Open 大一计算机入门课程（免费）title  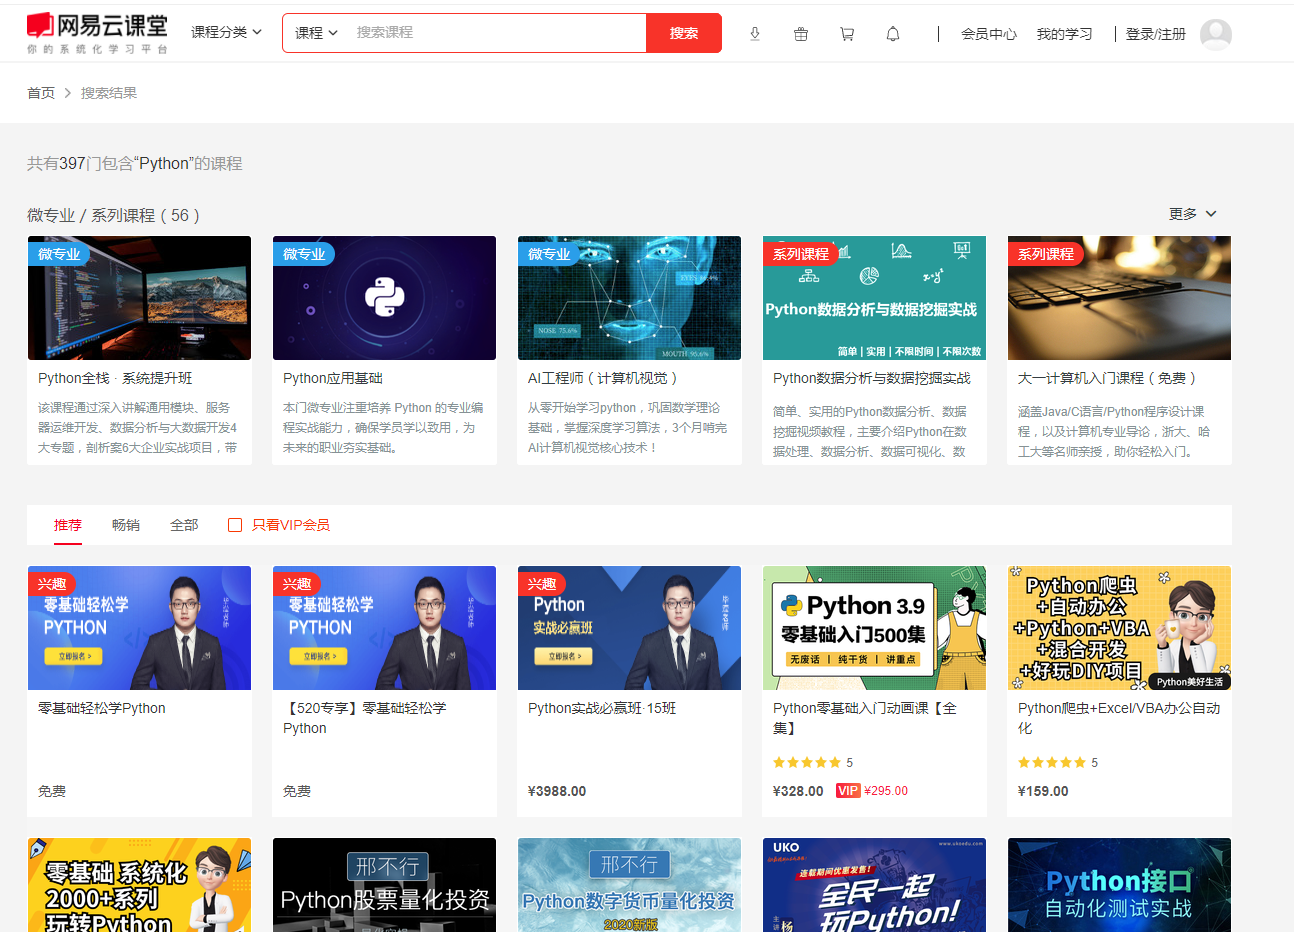(x=1110, y=378)
